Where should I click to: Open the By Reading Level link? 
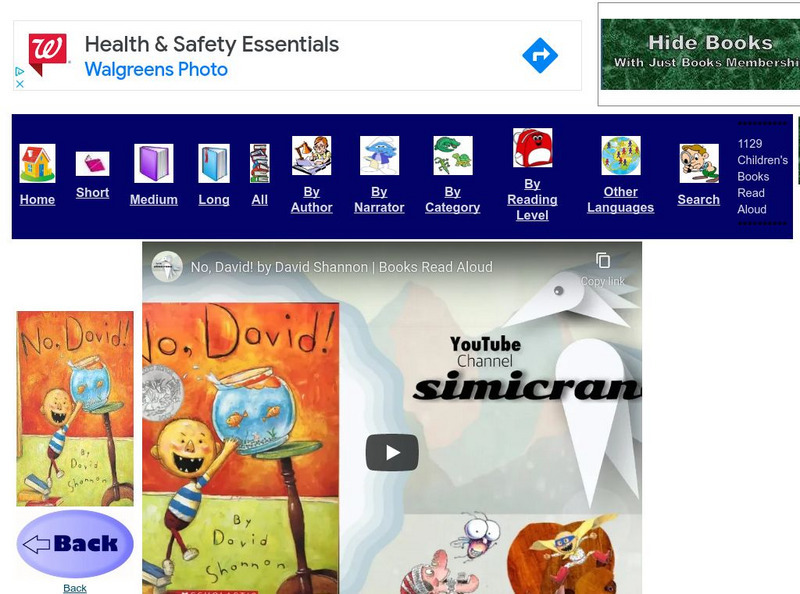[532, 200]
